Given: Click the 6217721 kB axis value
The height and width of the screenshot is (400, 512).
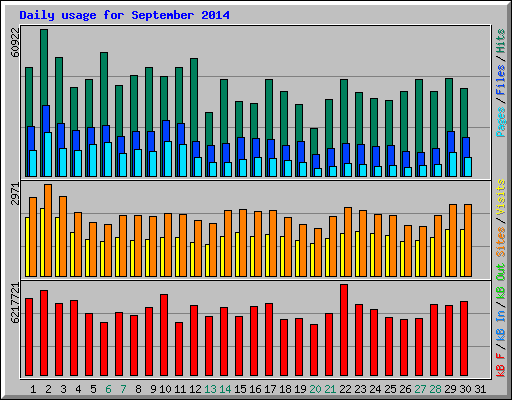Looking at the screenshot, I should (x=15, y=303).
